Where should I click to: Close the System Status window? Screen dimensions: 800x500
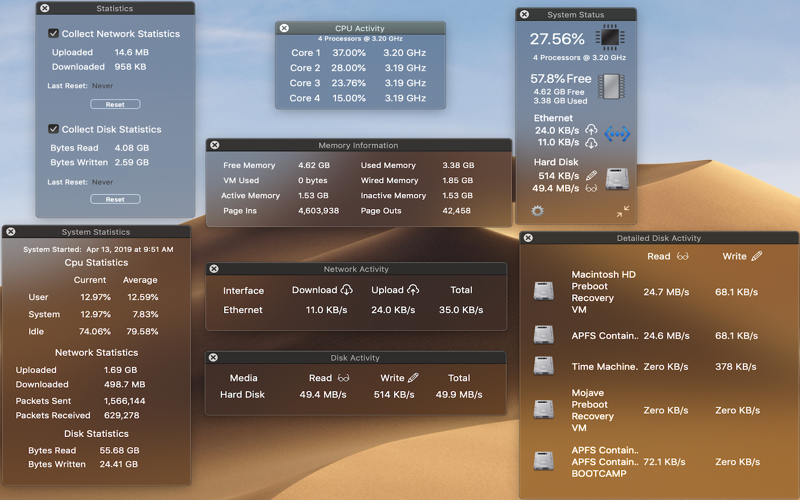coord(524,14)
